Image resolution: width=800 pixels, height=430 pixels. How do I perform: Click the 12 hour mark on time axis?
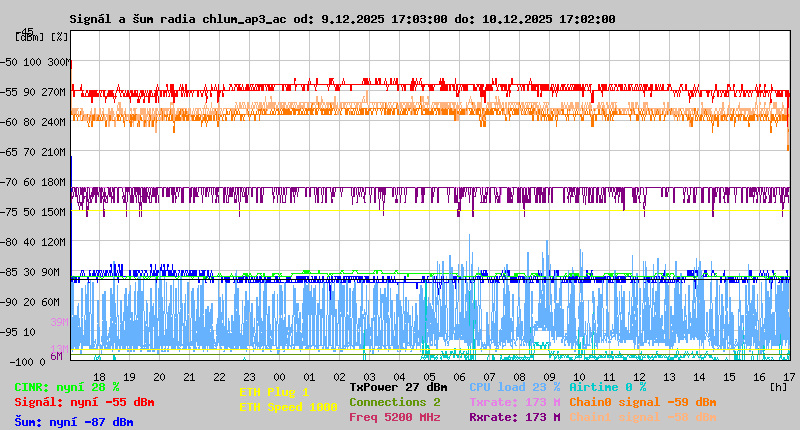pos(639,376)
